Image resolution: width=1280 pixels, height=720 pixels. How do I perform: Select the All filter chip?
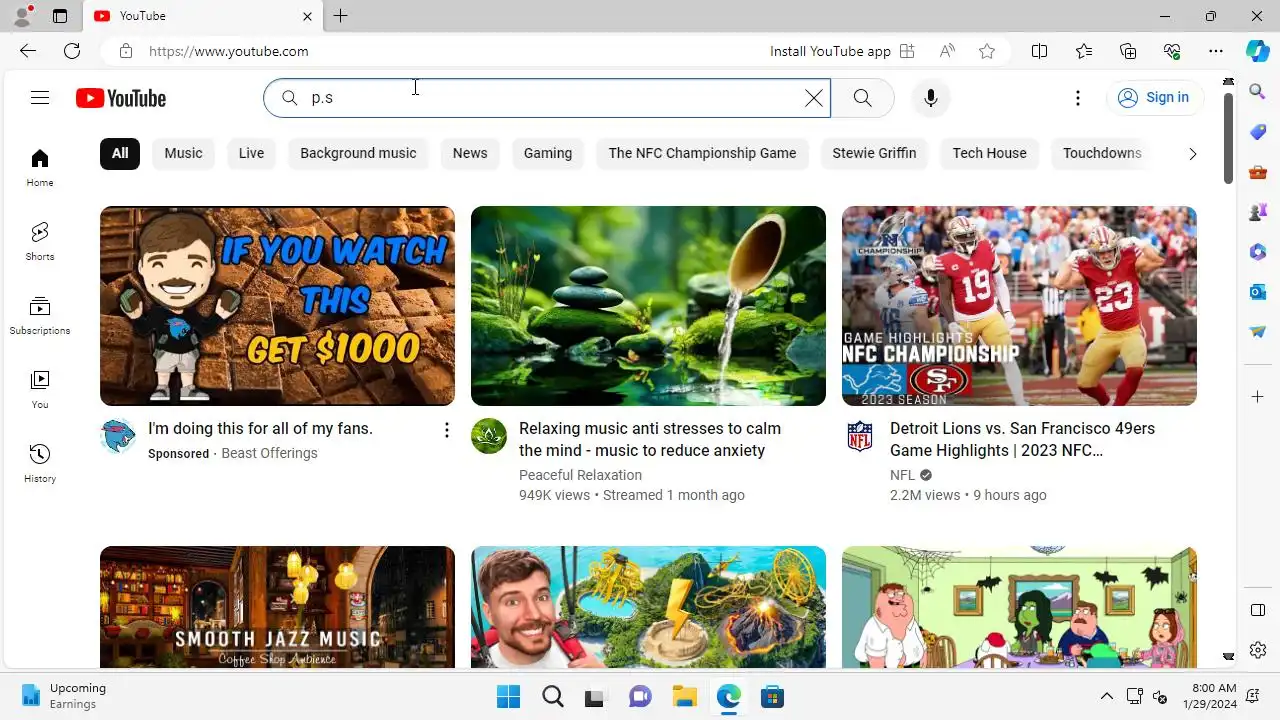click(x=120, y=153)
